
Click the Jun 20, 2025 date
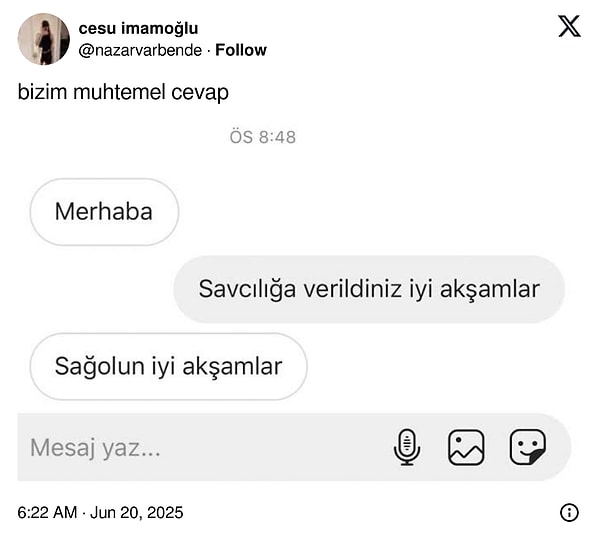(x=137, y=513)
